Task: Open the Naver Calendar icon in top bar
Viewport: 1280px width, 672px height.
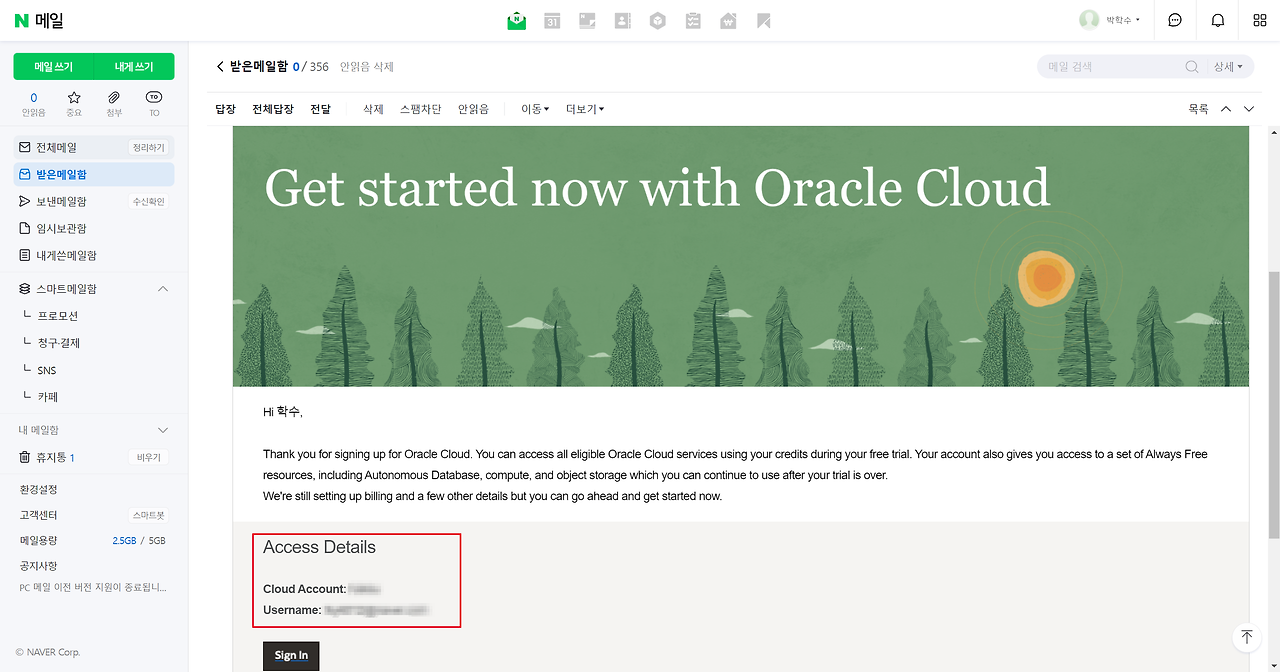Action: pyautogui.click(x=552, y=20)
